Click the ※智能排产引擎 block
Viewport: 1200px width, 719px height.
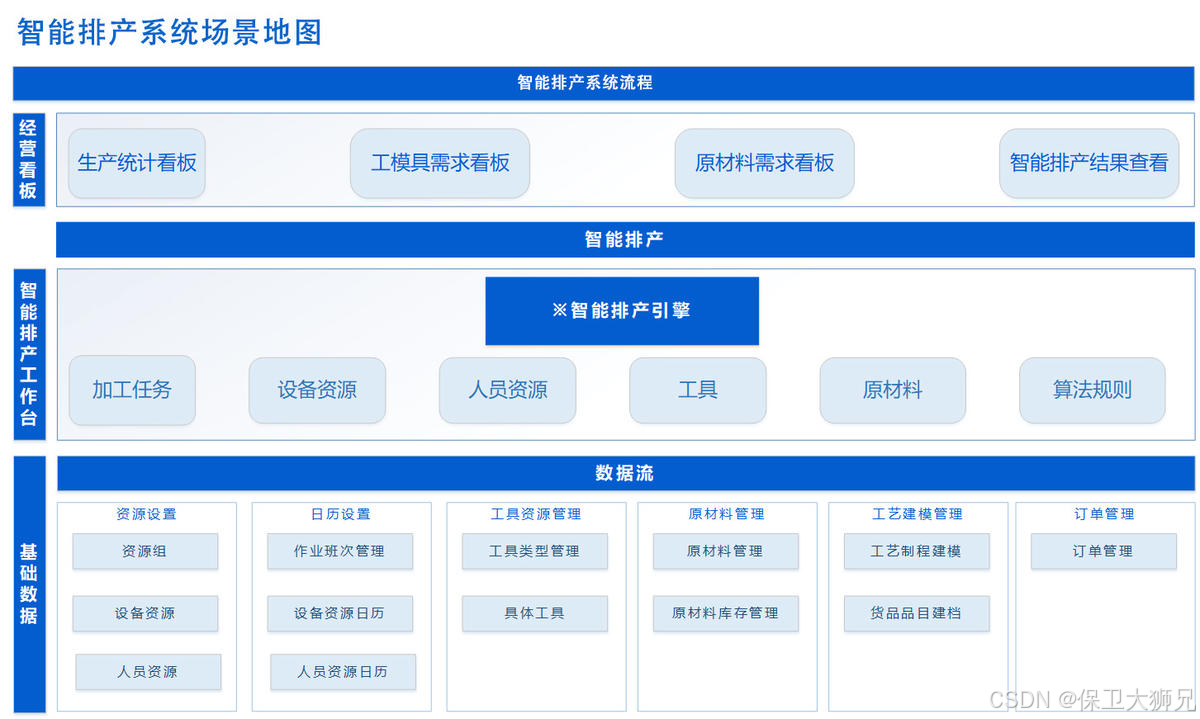pyautogui.click(x=622, y=311)
